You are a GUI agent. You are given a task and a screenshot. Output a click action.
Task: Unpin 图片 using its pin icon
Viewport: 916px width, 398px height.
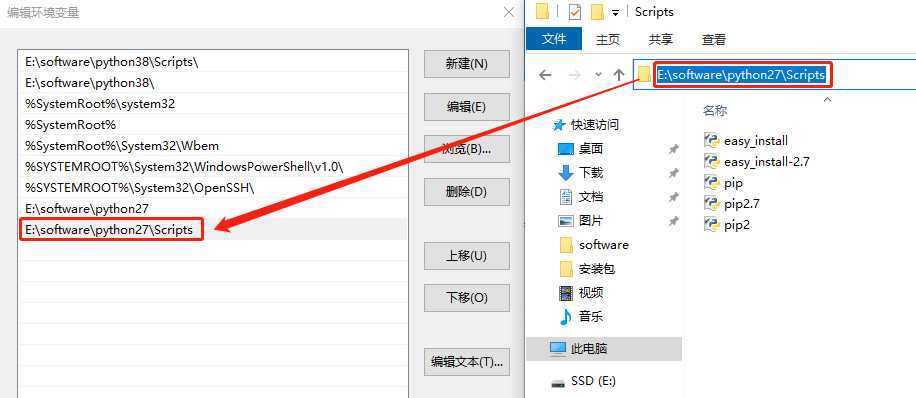pyautogui.click(x=674, y=221)
